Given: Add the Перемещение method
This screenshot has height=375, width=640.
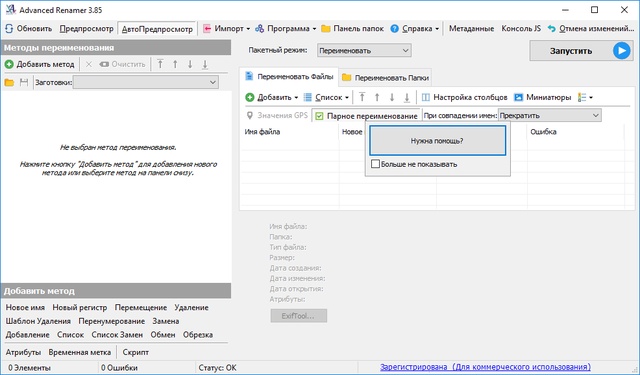Looking at the screenshot, I should (140, 308).
